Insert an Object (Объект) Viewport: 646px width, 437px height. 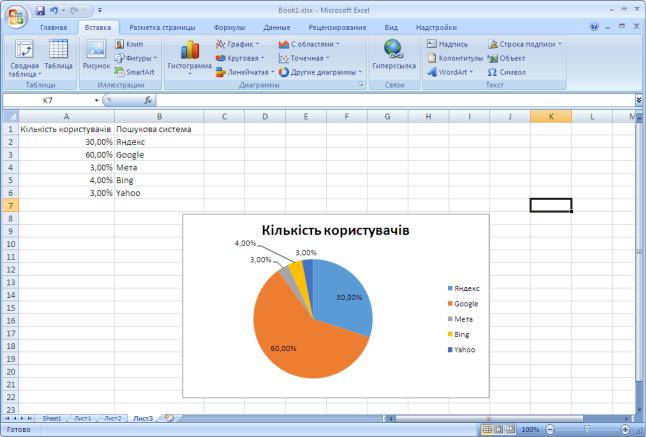506,58
